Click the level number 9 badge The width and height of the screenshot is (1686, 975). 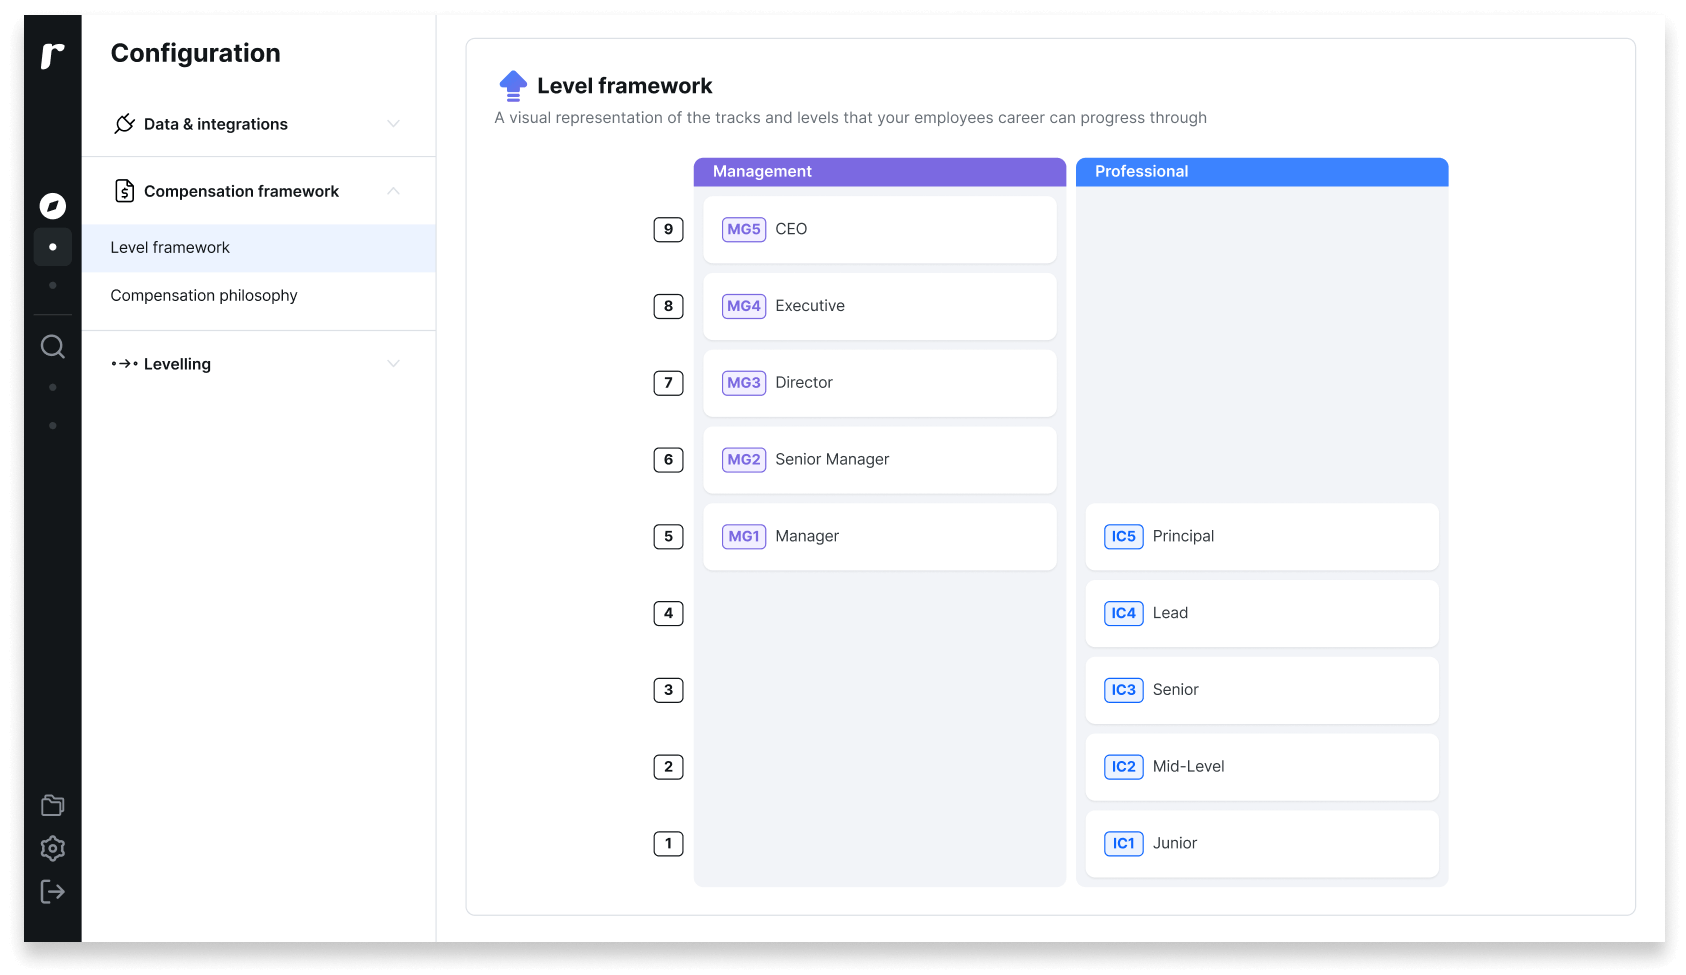pyautogui.click(x=668, y=230)
